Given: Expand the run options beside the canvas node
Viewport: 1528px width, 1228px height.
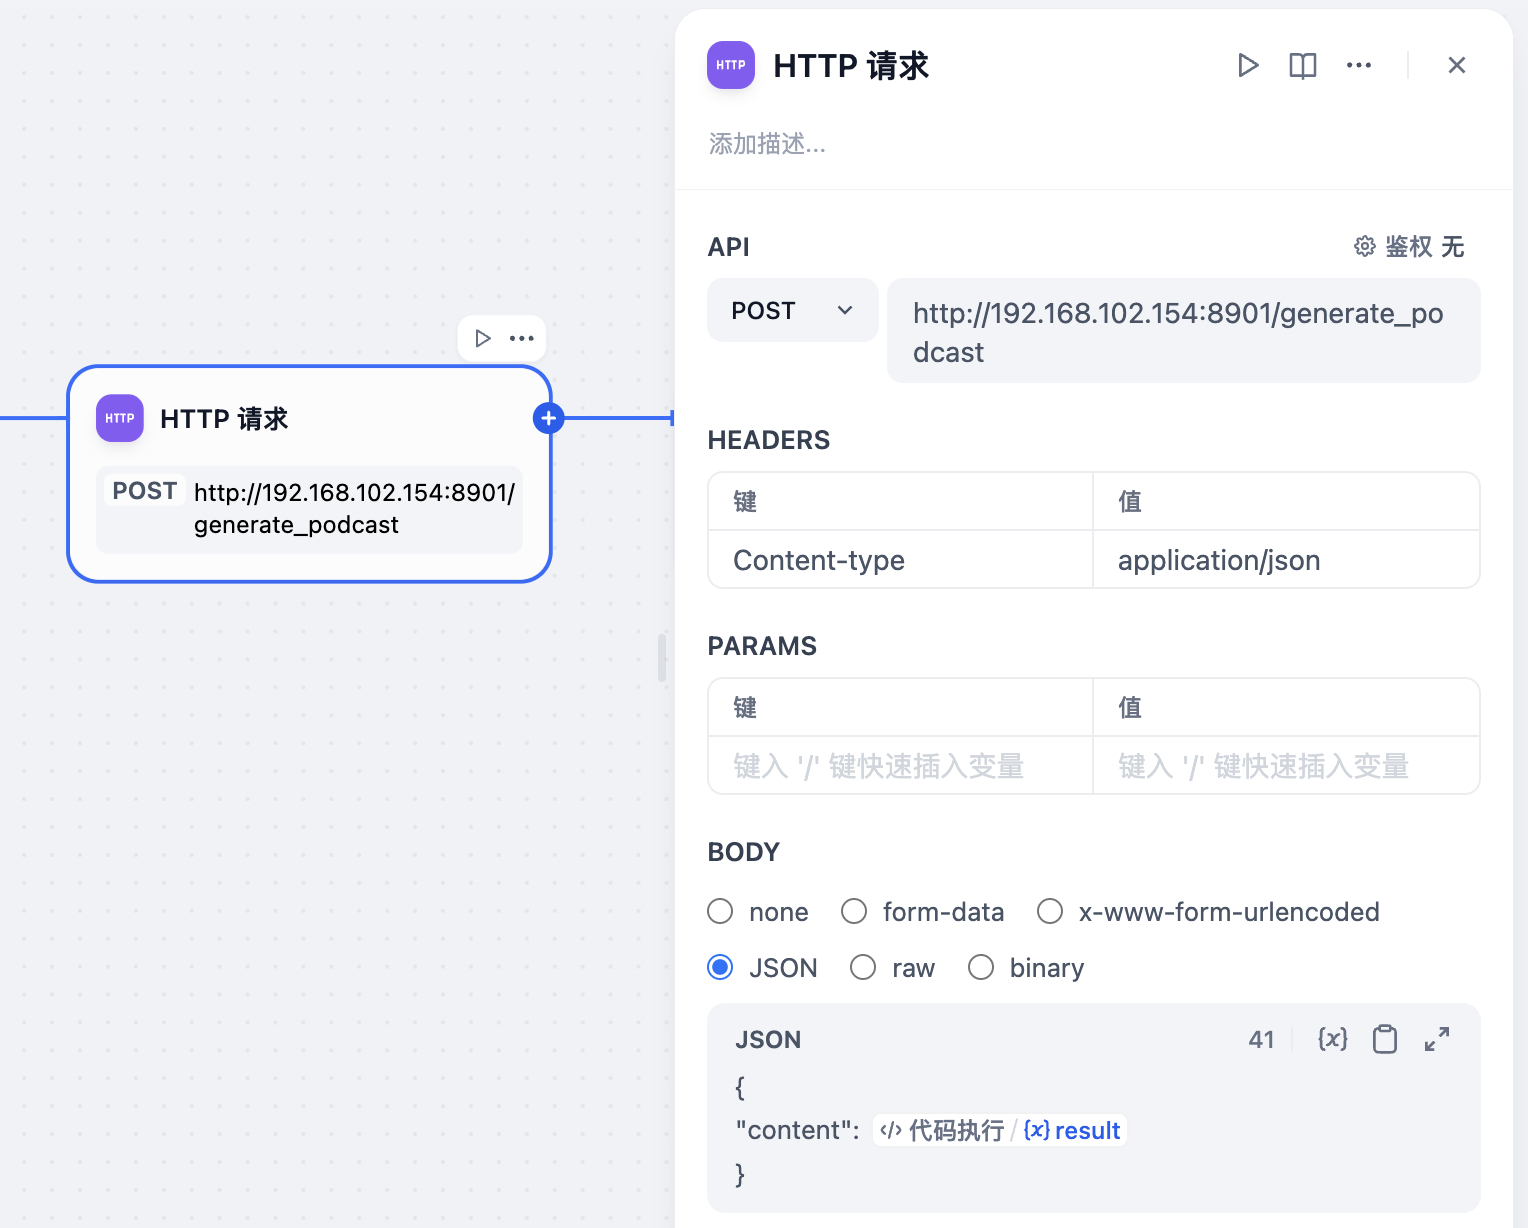Looking at the screenshot, I should 483,338.
